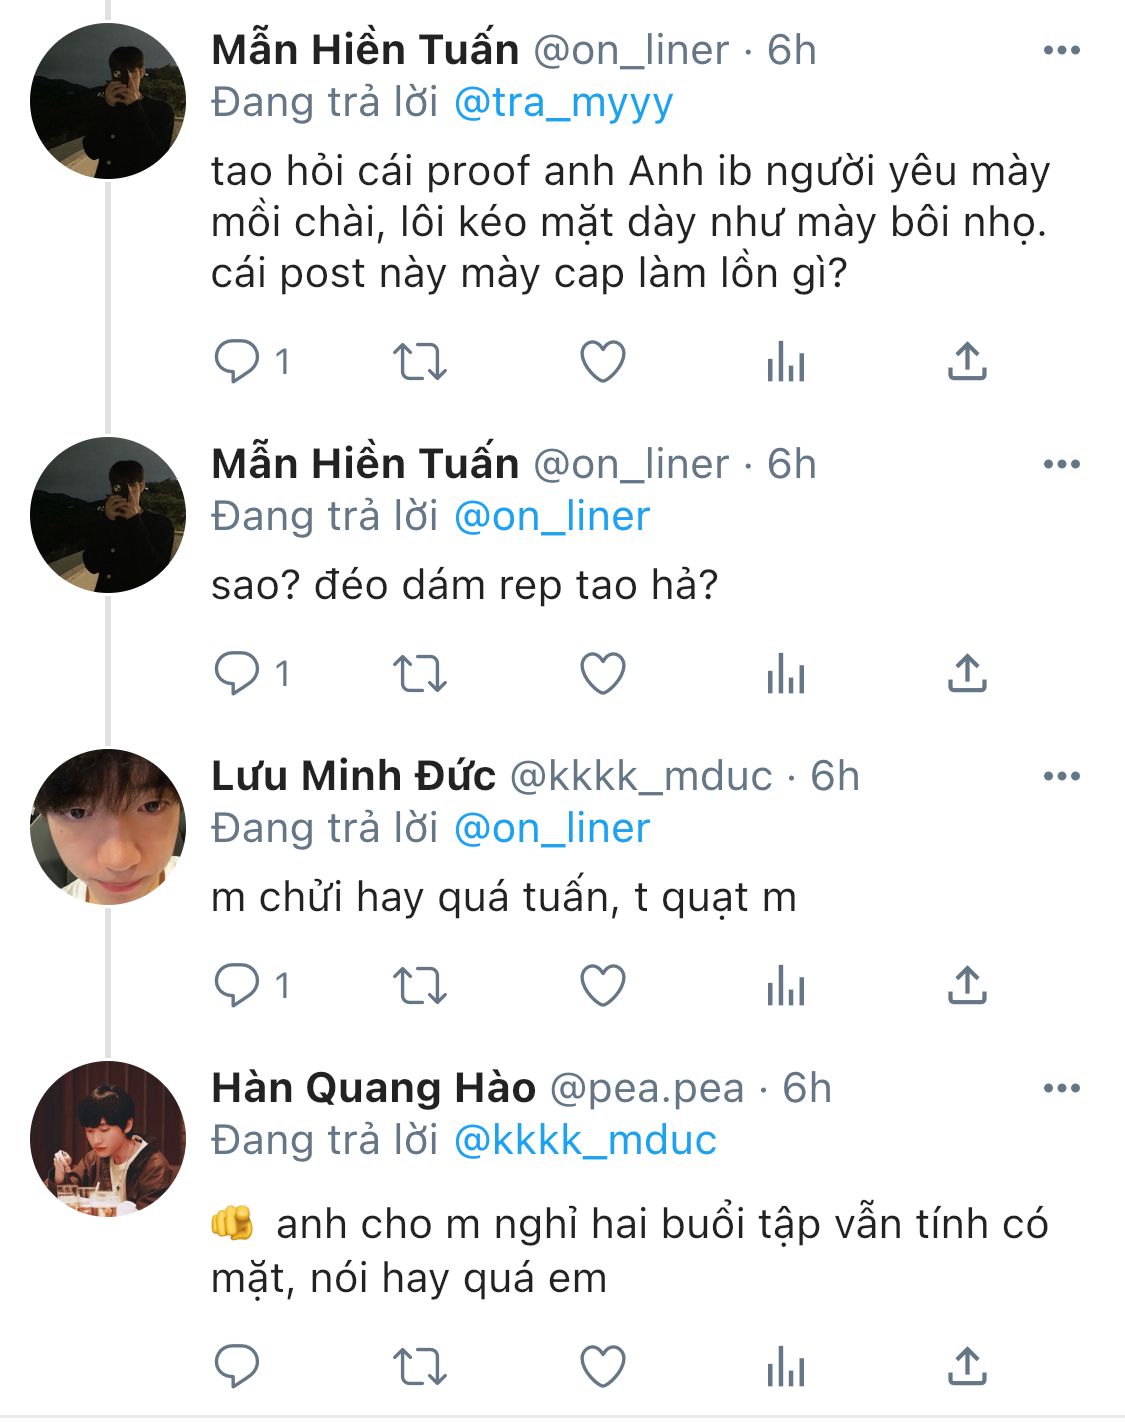Screen dimensions: 1125x1422
Task: Open more options for Hàn Quang Hào's tweet
Action: coord(1061,1088)
